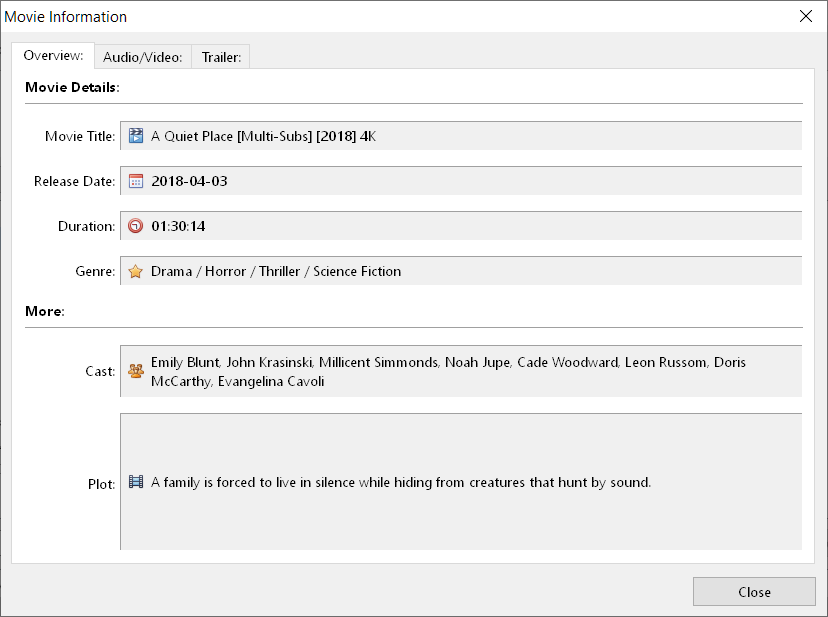This screenshot has height=617, width=828.
Task: Close the Movie Information dialog
Action: (754, 591)
